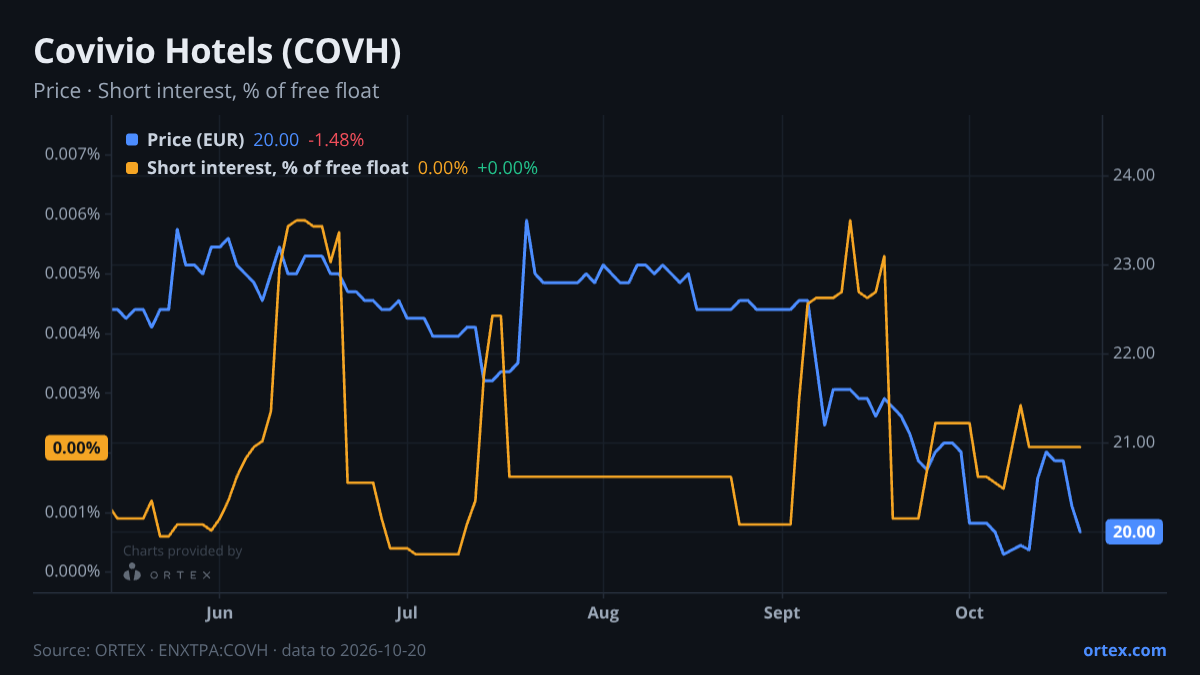Click the Sept label on the time axis

tap(782, 613)
